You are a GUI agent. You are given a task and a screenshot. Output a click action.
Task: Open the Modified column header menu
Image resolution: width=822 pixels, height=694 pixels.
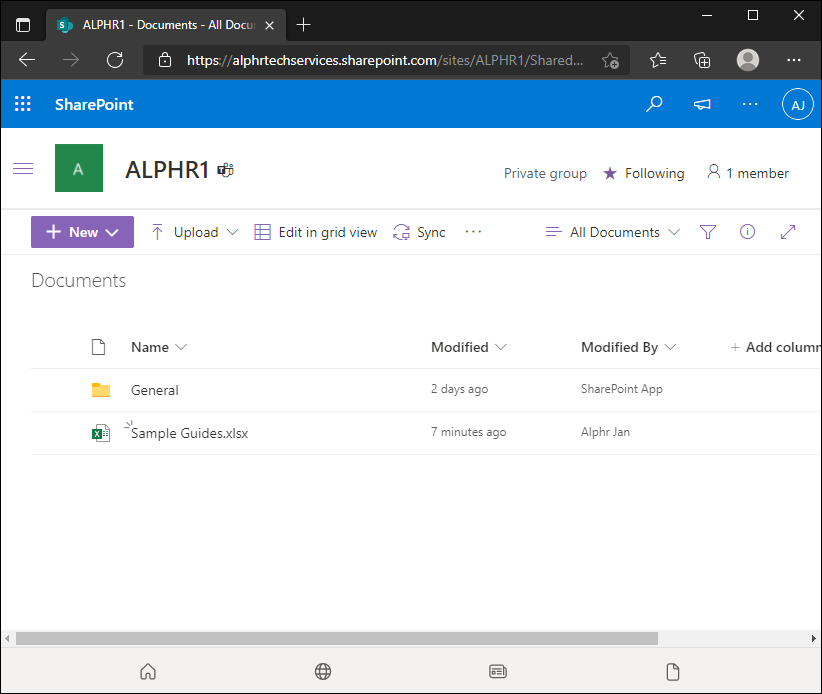click(x=469, y=347)
